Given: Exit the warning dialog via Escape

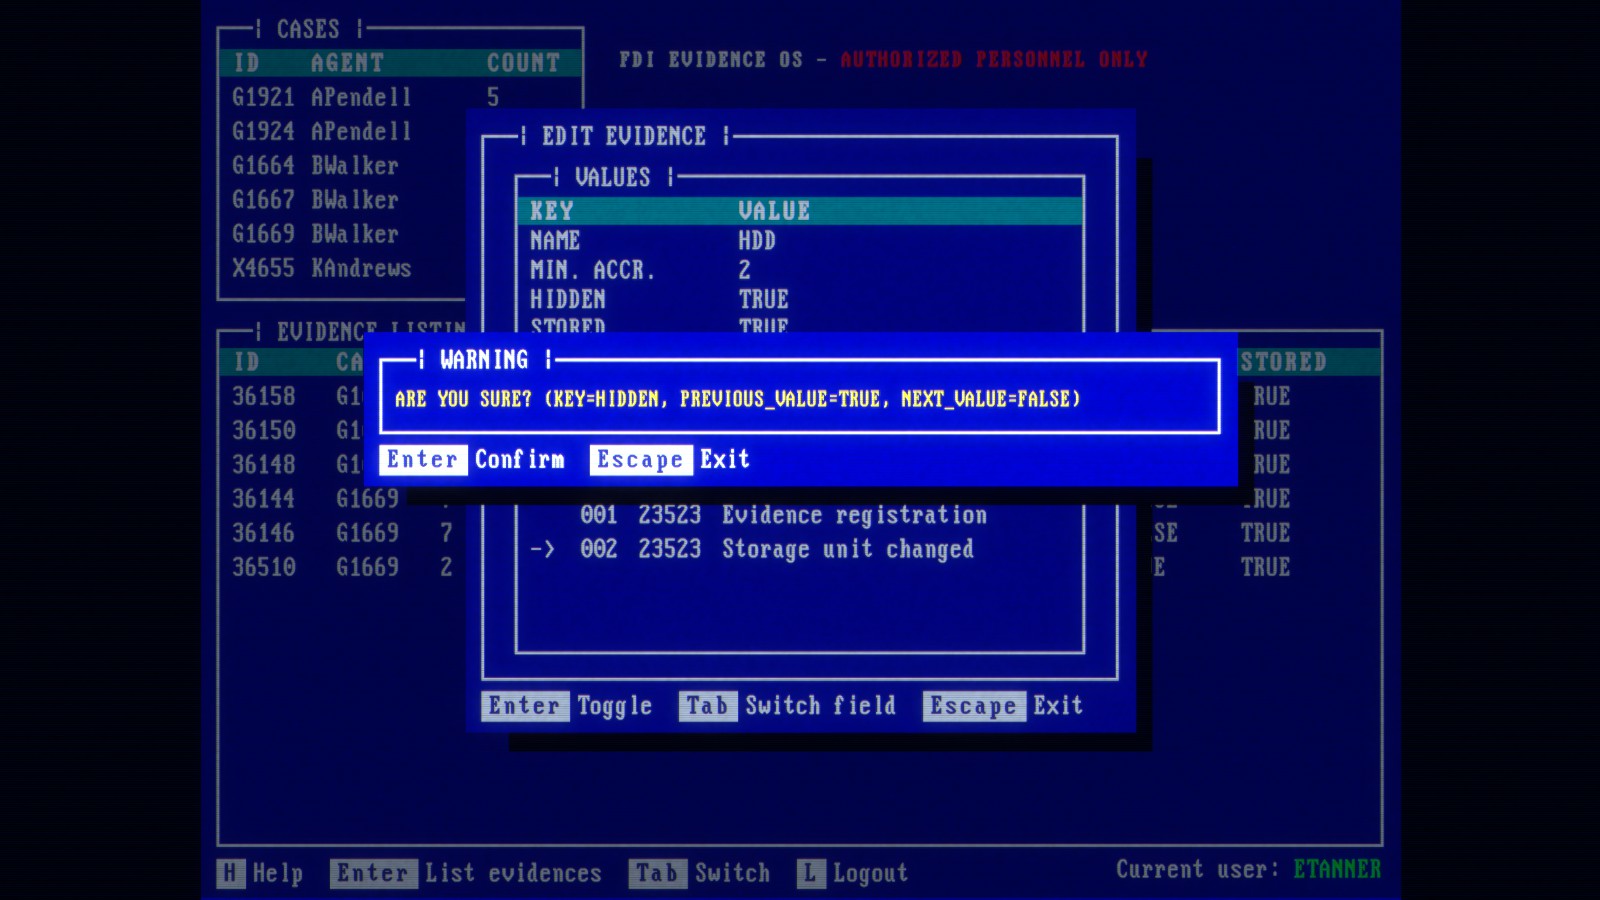Looking at the screenshot, I should pyautogui.click(x=640, y=460).
